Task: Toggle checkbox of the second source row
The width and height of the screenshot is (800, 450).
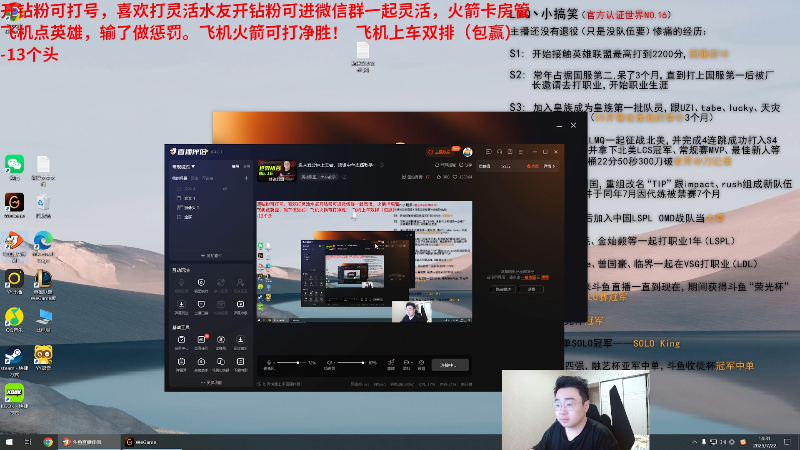Action: point(179,198)
